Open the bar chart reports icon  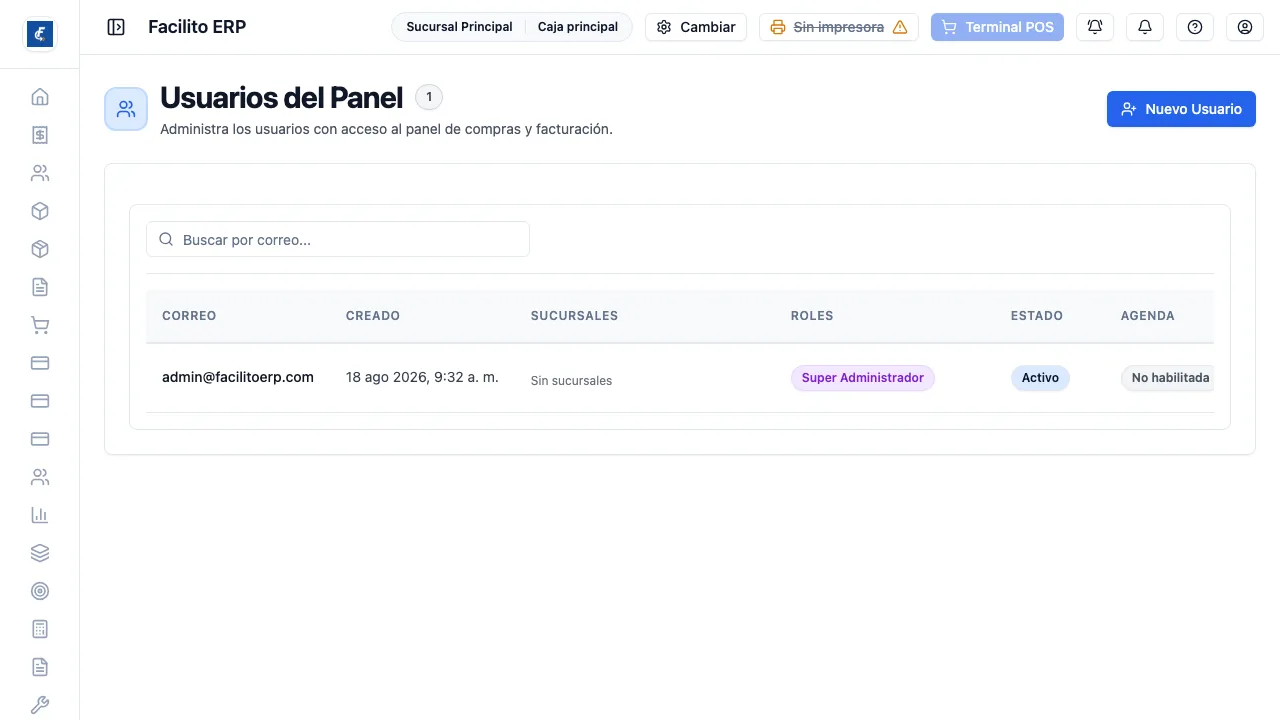[x=40, y=515]
